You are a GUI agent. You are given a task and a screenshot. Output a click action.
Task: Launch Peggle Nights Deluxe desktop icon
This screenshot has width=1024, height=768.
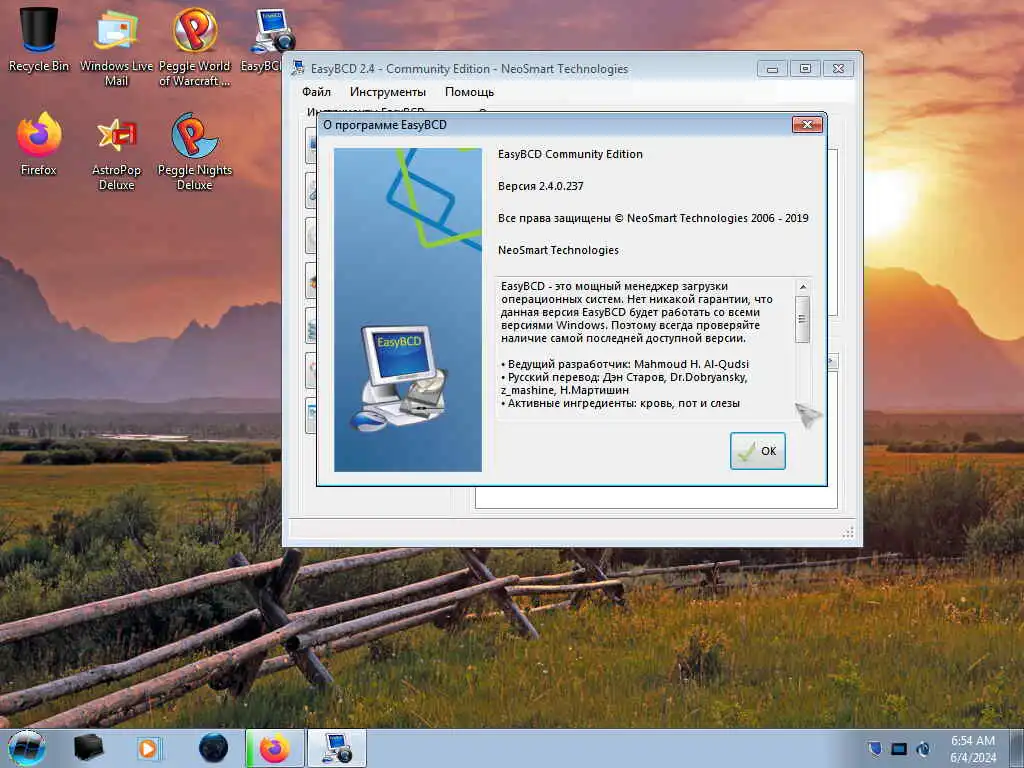point(195,152)
